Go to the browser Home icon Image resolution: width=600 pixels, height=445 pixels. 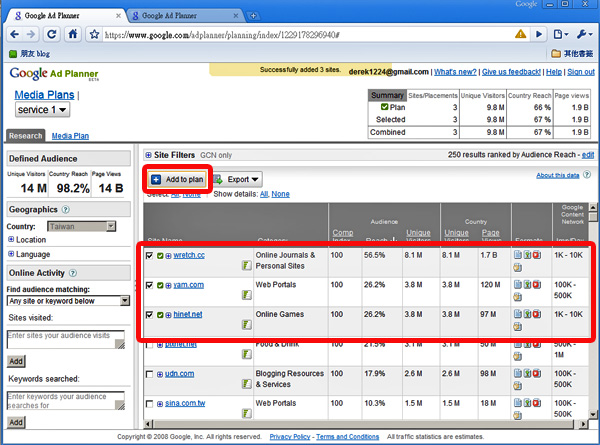tap(73, 34)
